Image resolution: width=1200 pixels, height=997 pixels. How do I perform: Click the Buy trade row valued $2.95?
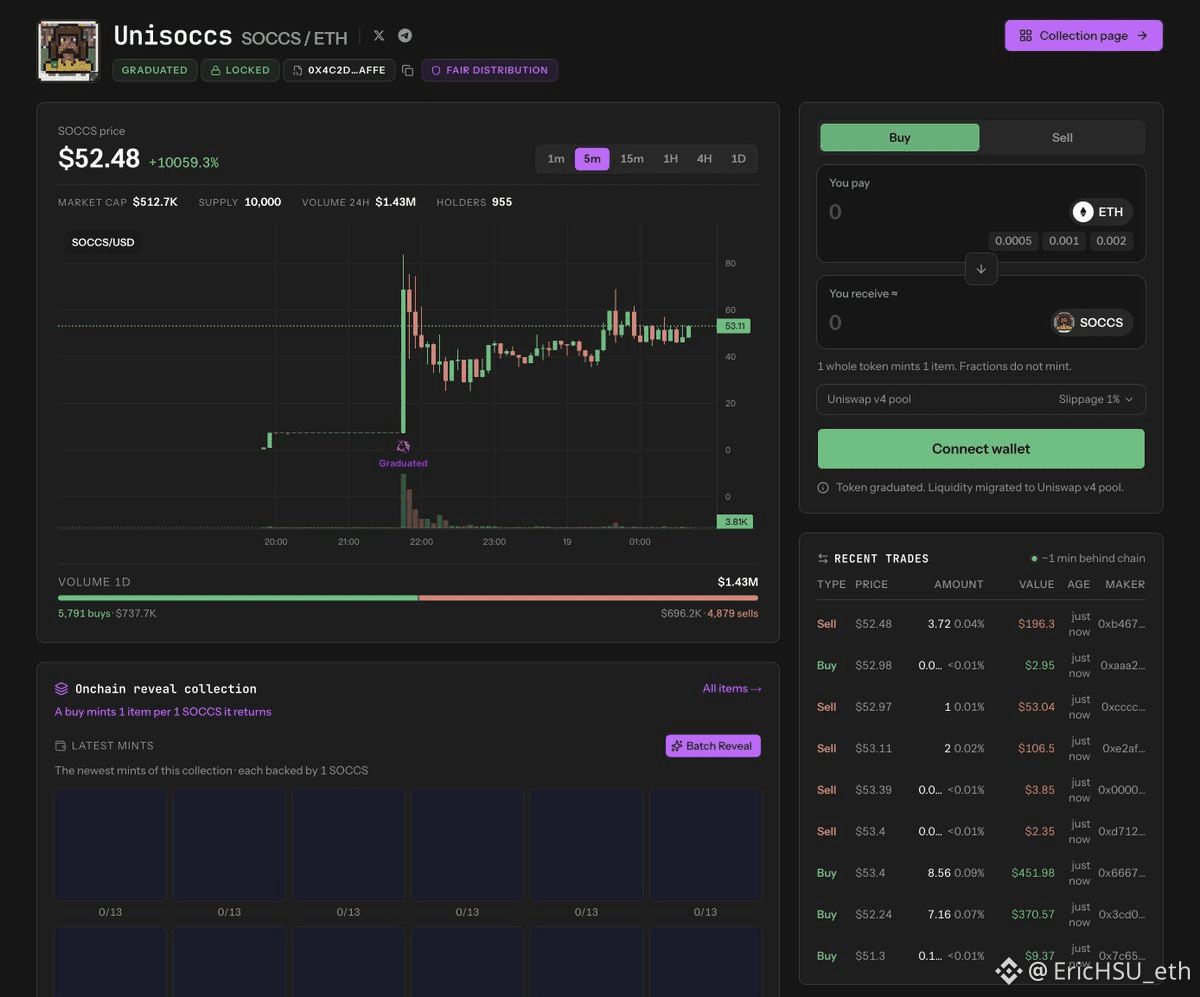981,665
